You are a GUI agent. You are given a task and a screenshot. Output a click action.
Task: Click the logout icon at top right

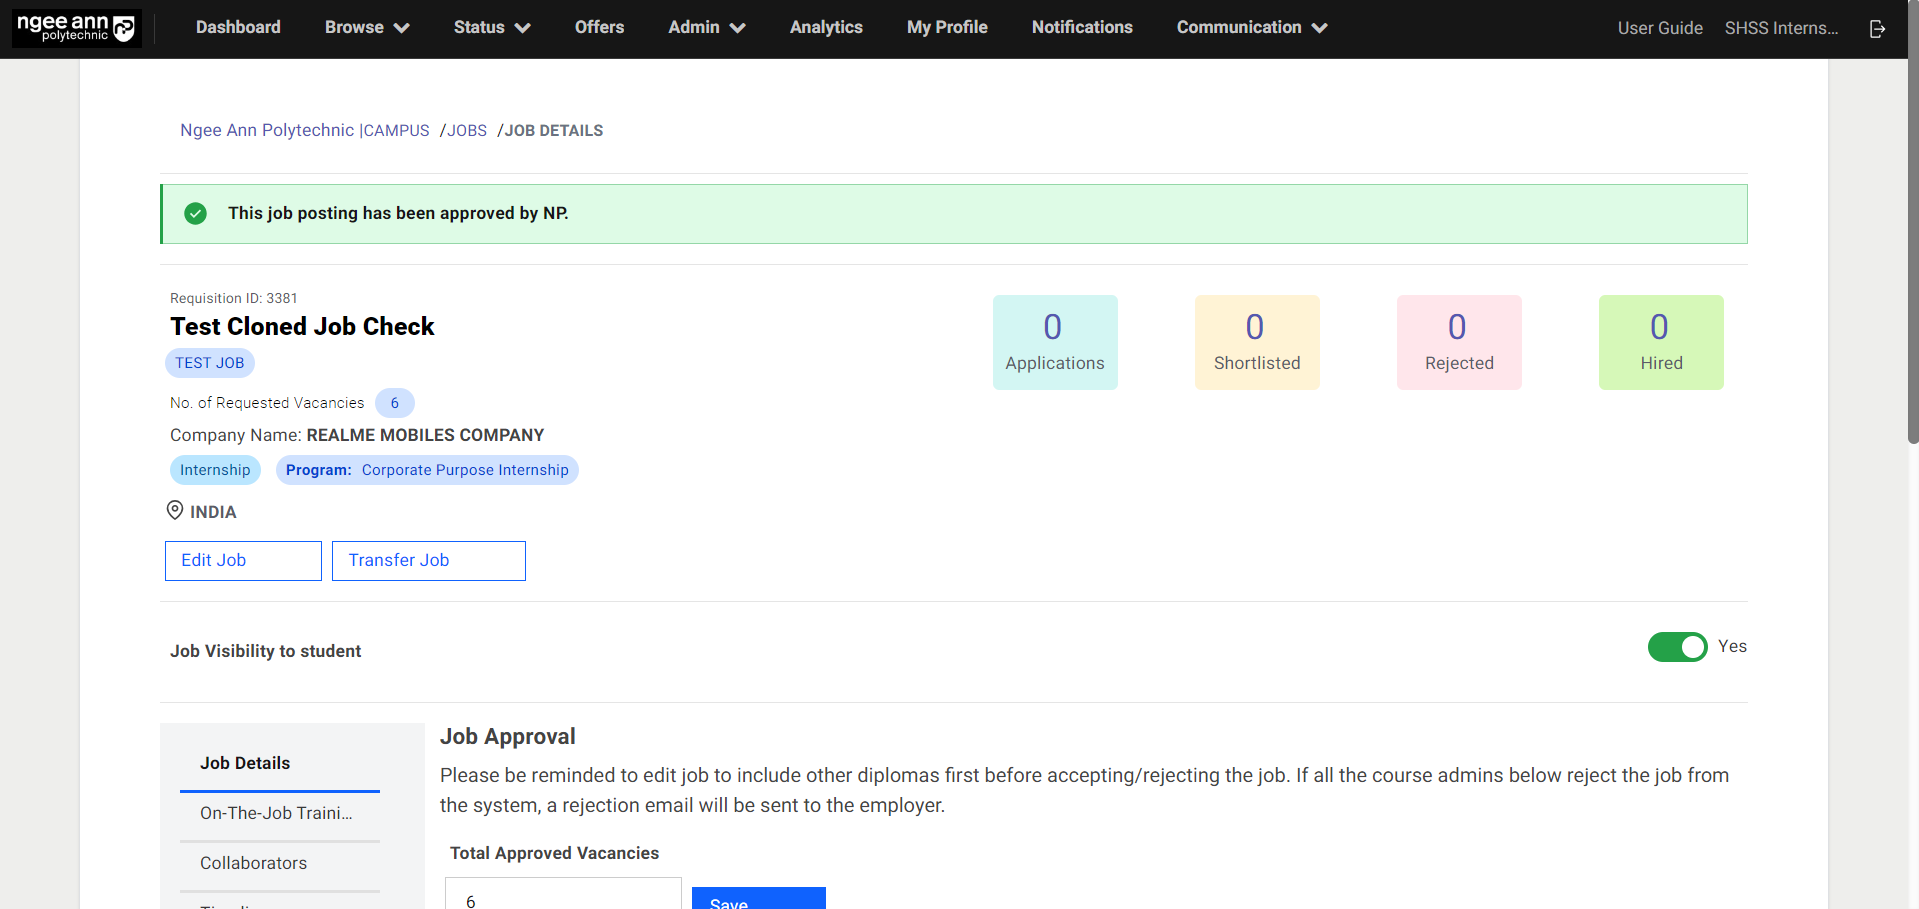pyautogui.click(x=1876, y=29)
